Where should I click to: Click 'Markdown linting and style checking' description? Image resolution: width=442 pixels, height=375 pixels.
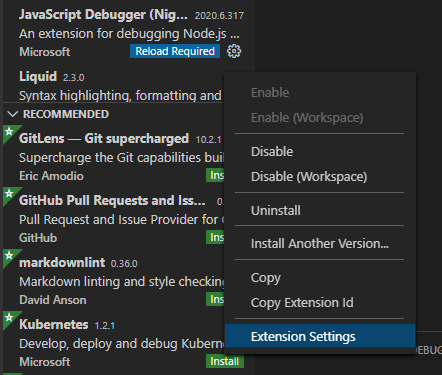pyautogui.click(x=122, y=282)
